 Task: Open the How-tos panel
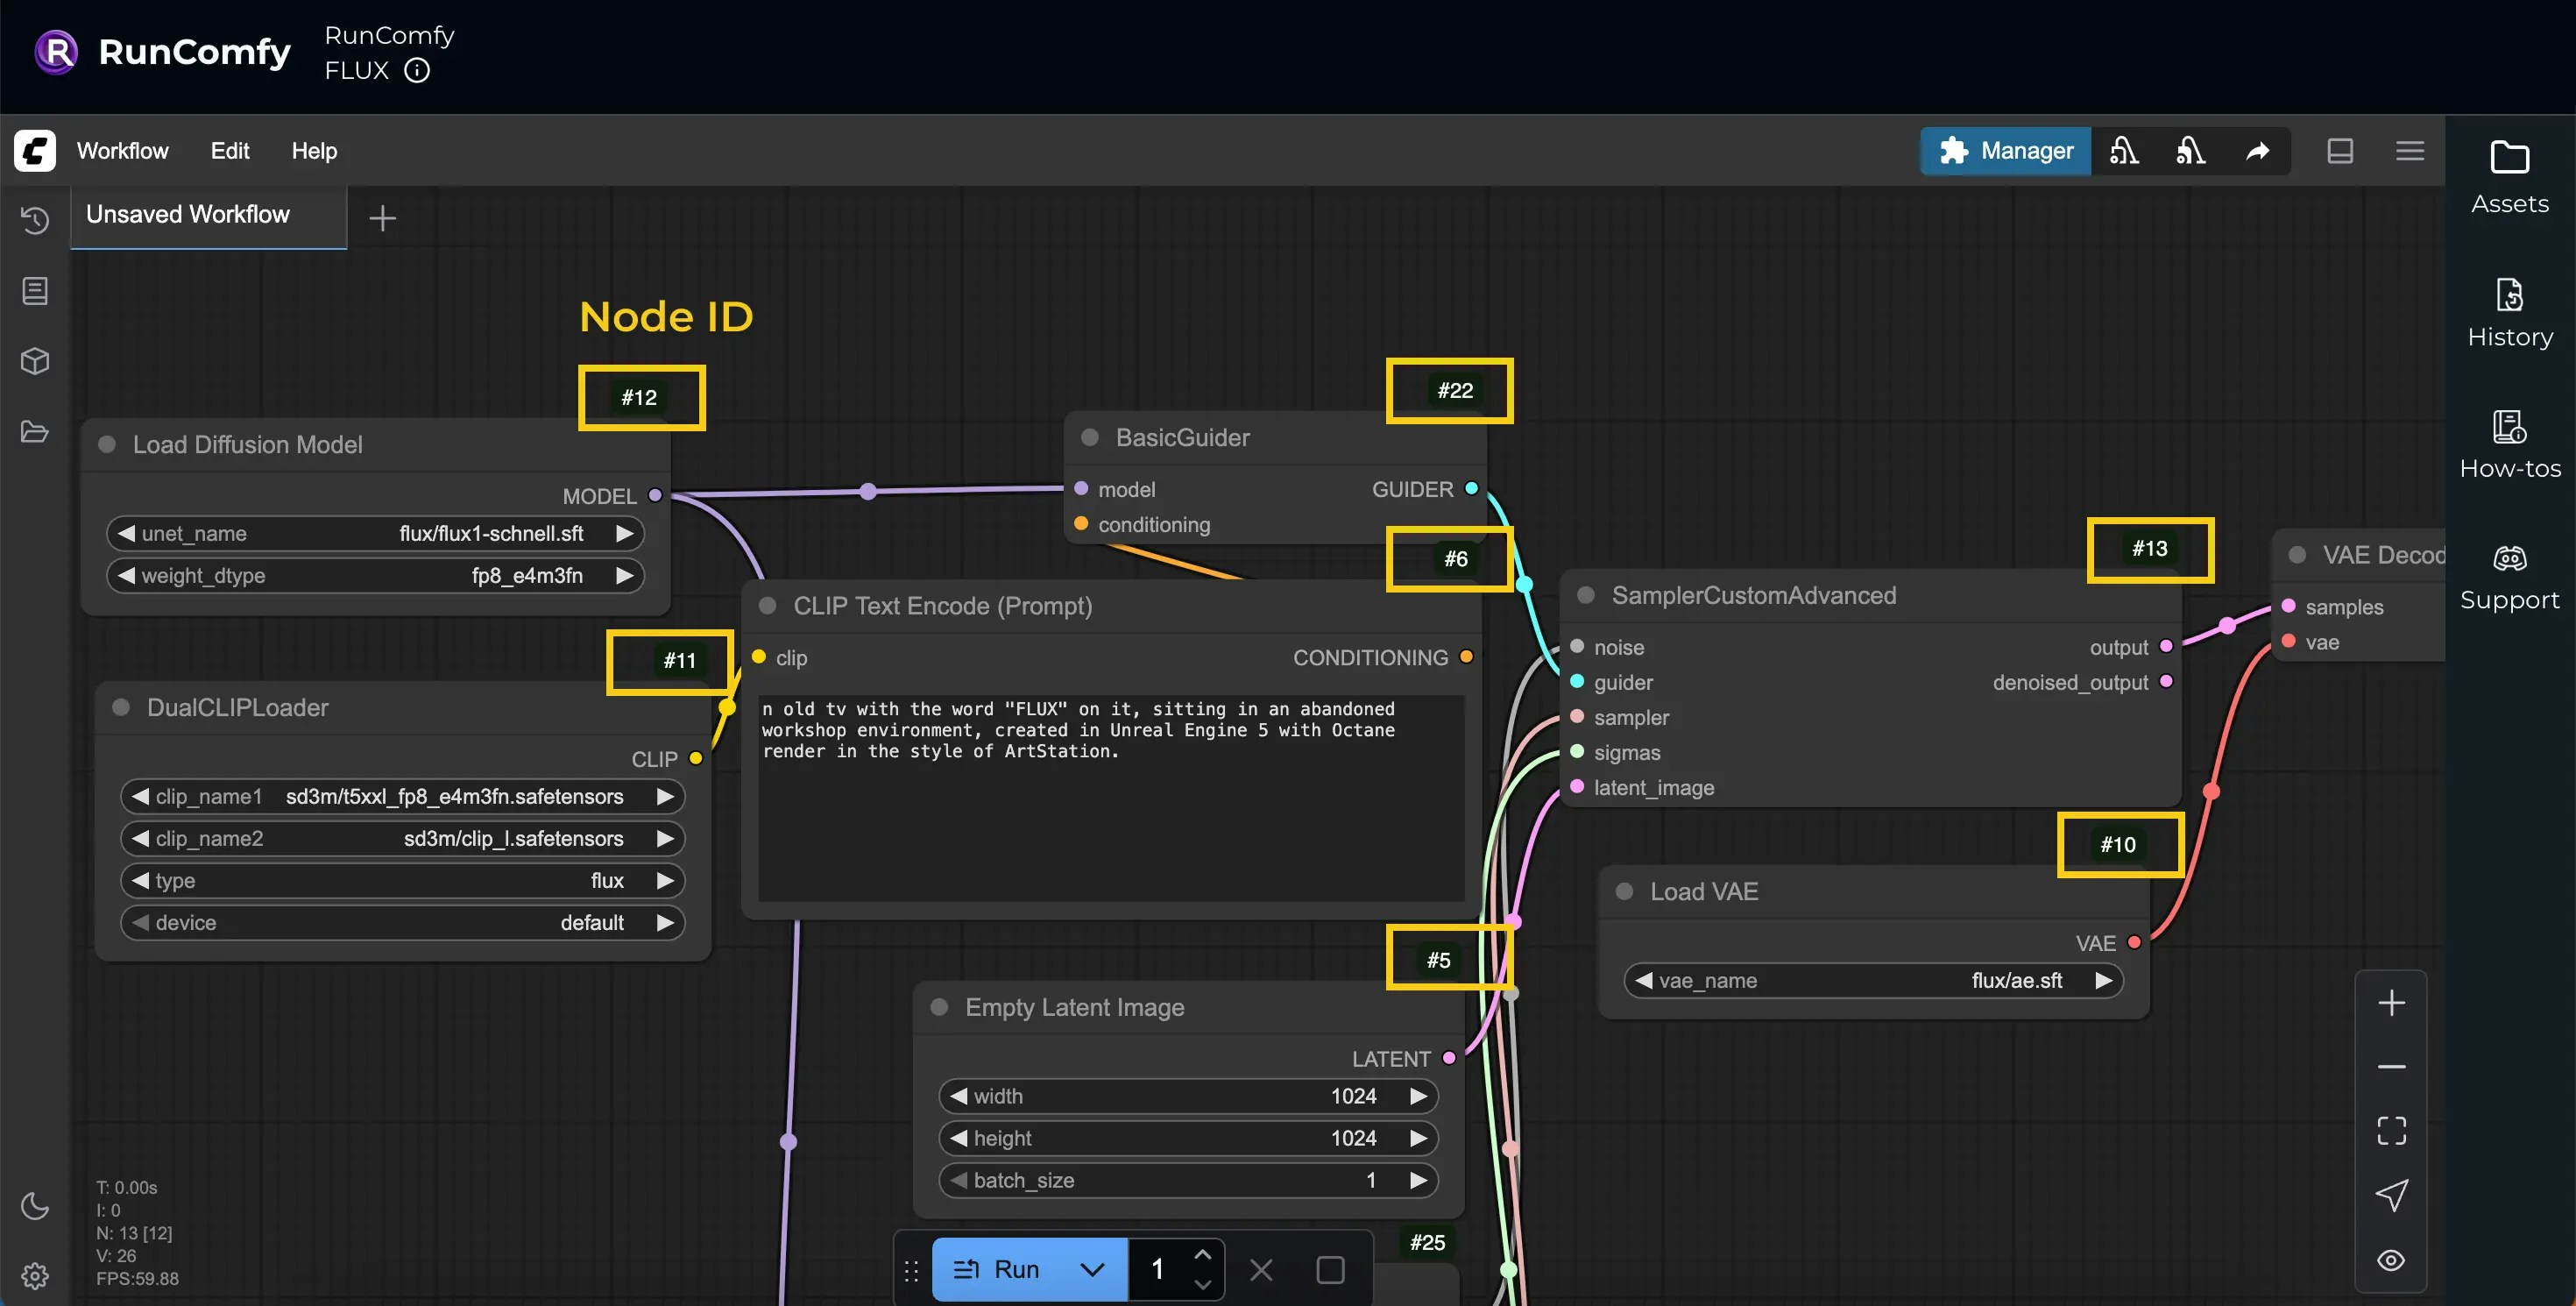[x=2510, y=444]
